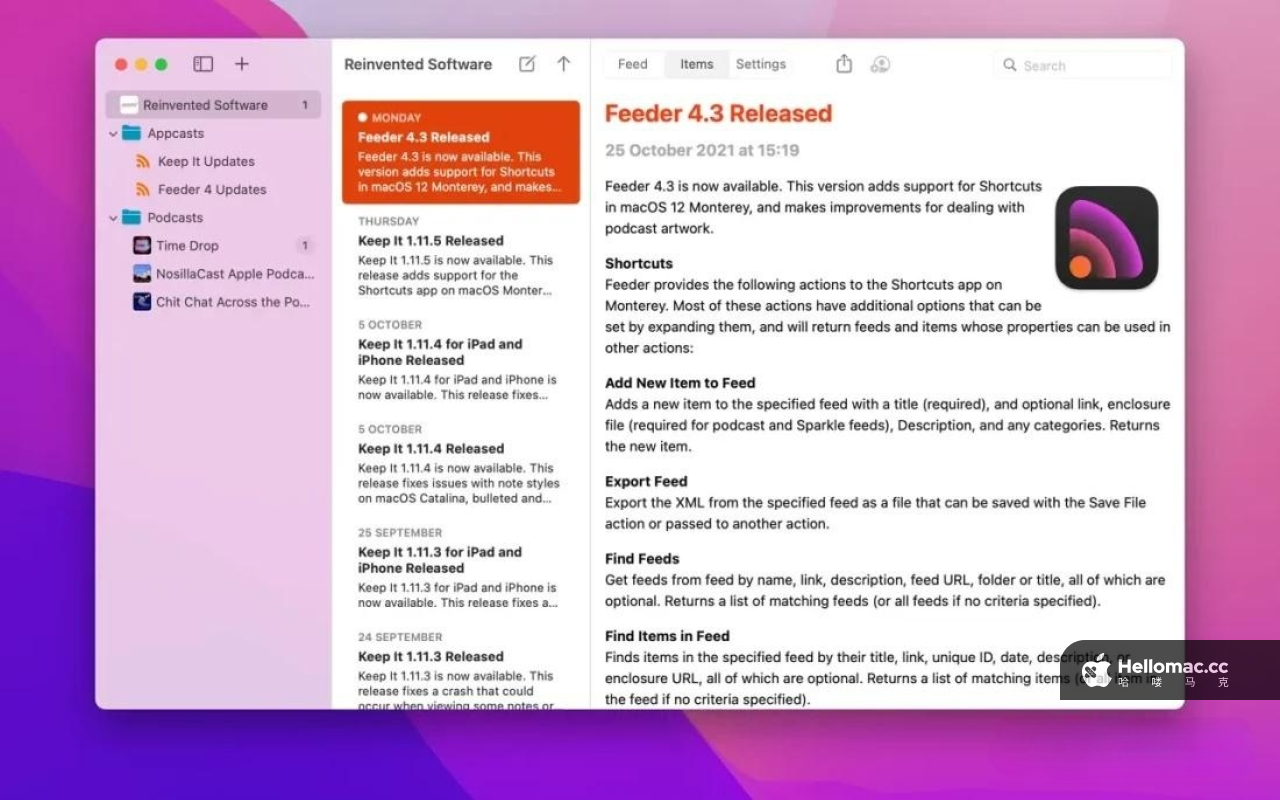Click the Shortcuts heading in article
The height and width of the screenshot is (800, 1280).
pyautogui.click(x=639, y=263)
